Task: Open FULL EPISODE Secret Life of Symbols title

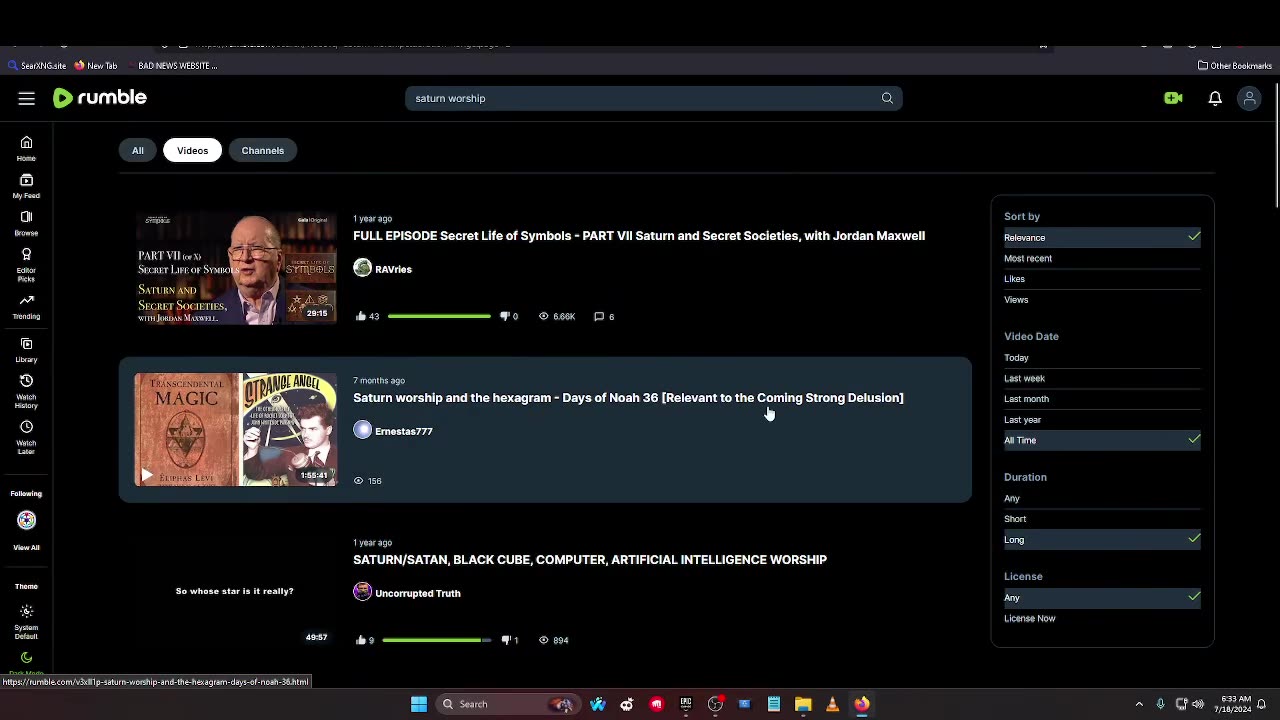Action: tap(639, 236)
